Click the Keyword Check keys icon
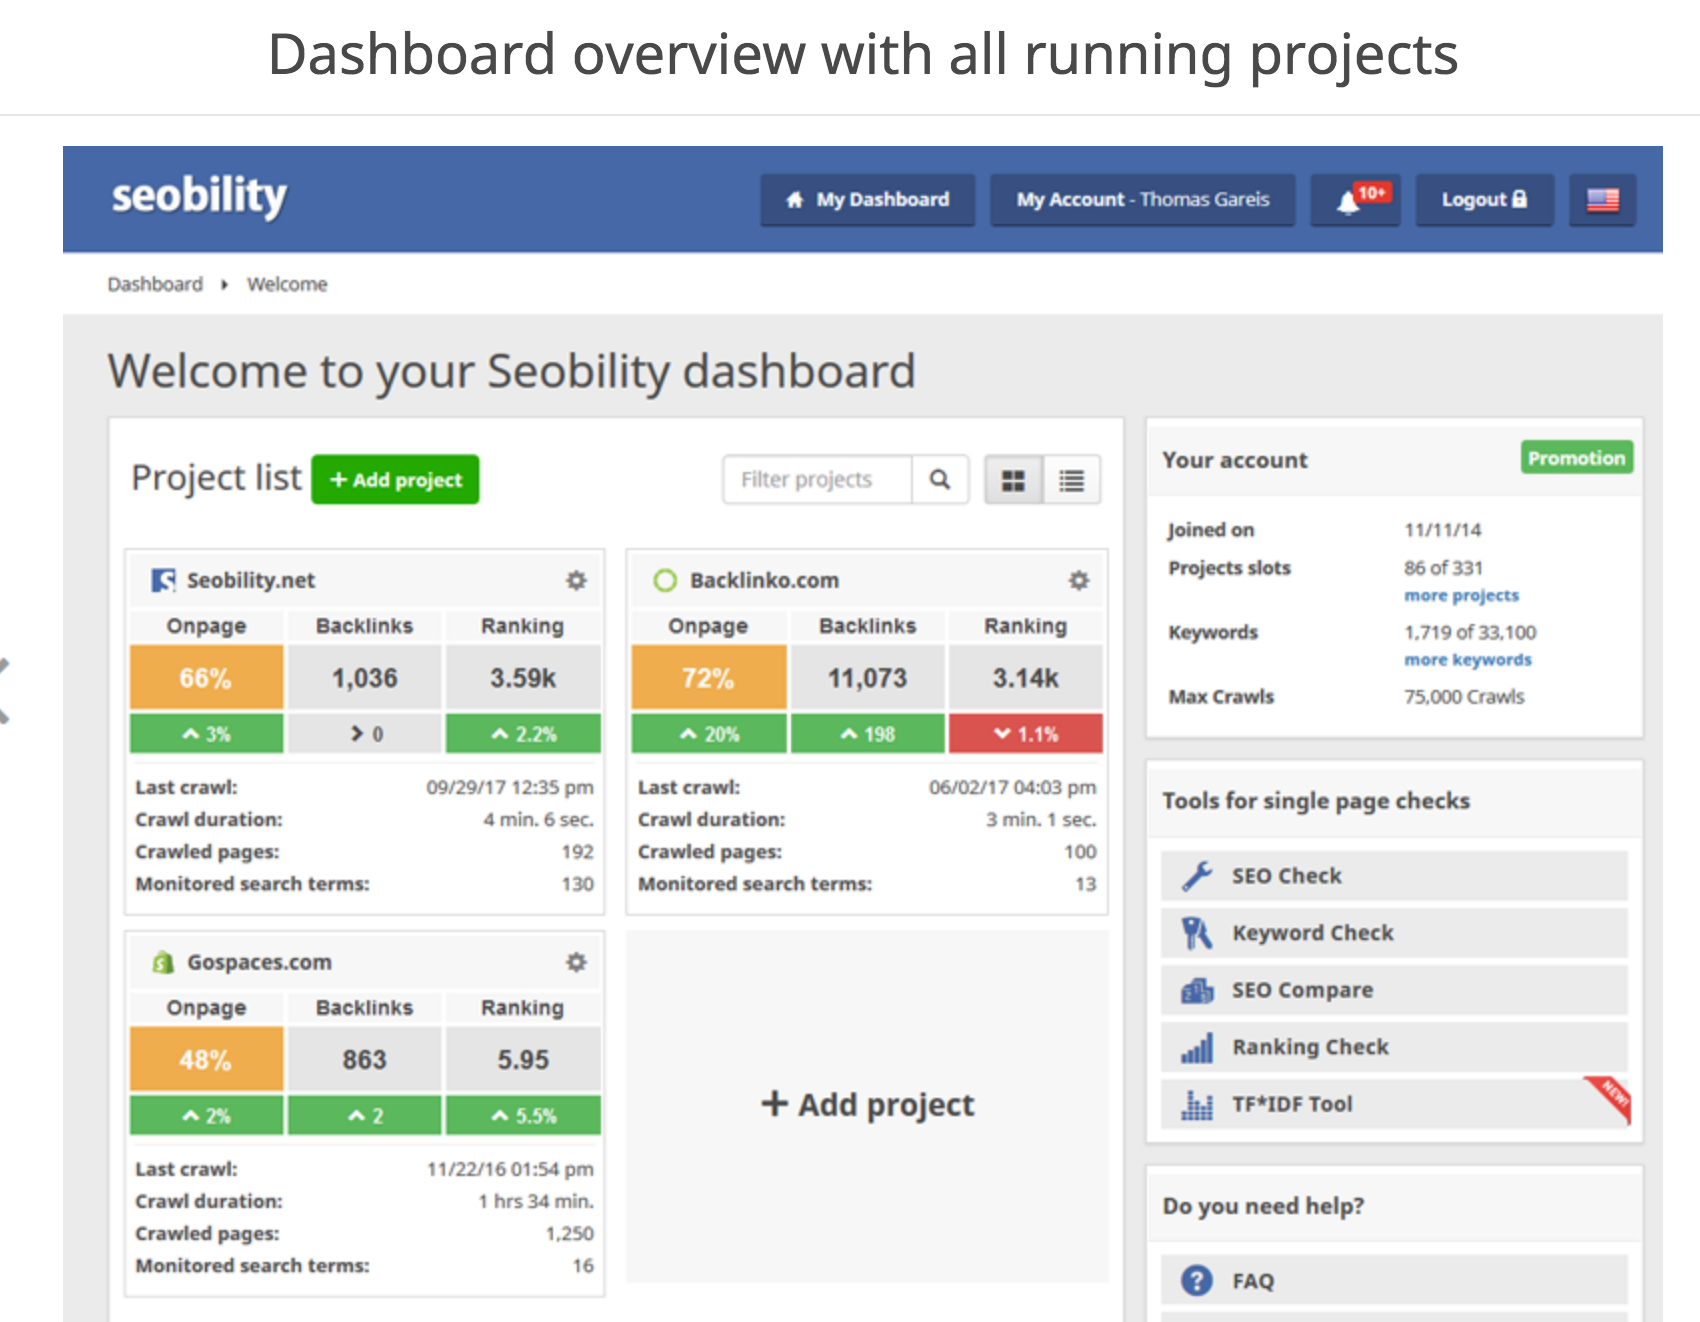Viewport: 1700px width, 1322px height. 1197,933
